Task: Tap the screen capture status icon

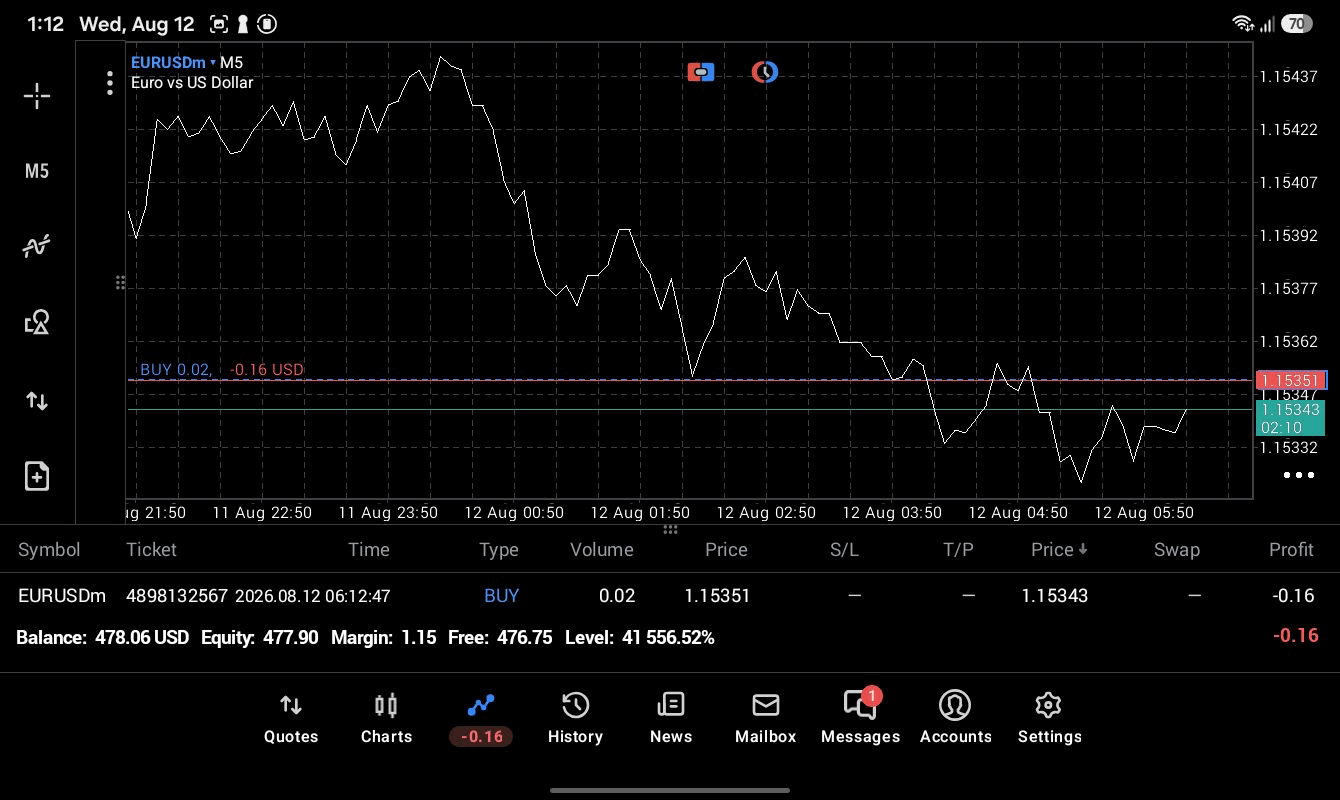Action: tap(219, 24)
